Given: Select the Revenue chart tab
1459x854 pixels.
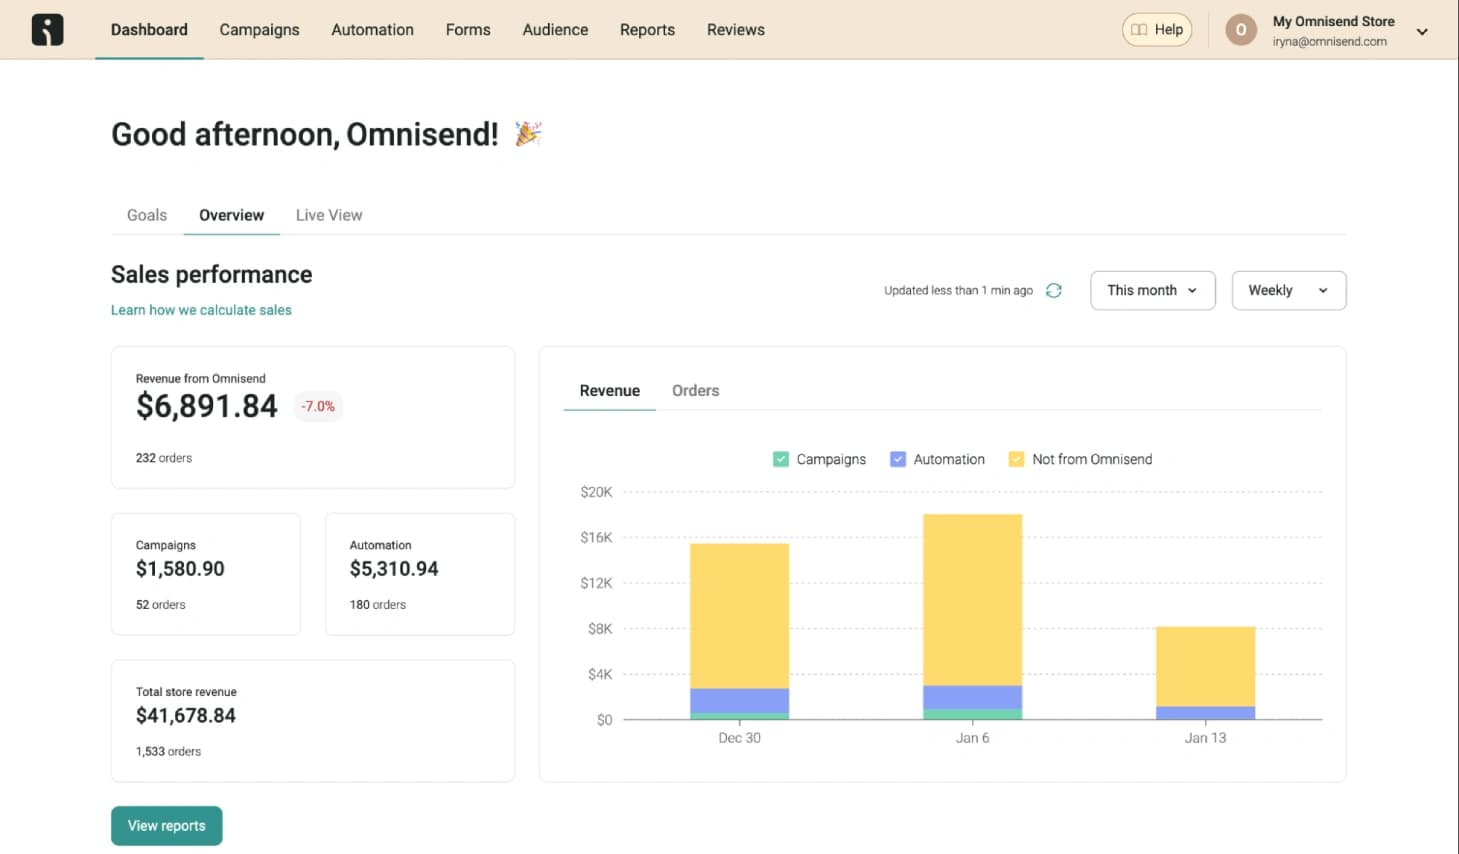Looking at the screenshot, I should point(610,391).
